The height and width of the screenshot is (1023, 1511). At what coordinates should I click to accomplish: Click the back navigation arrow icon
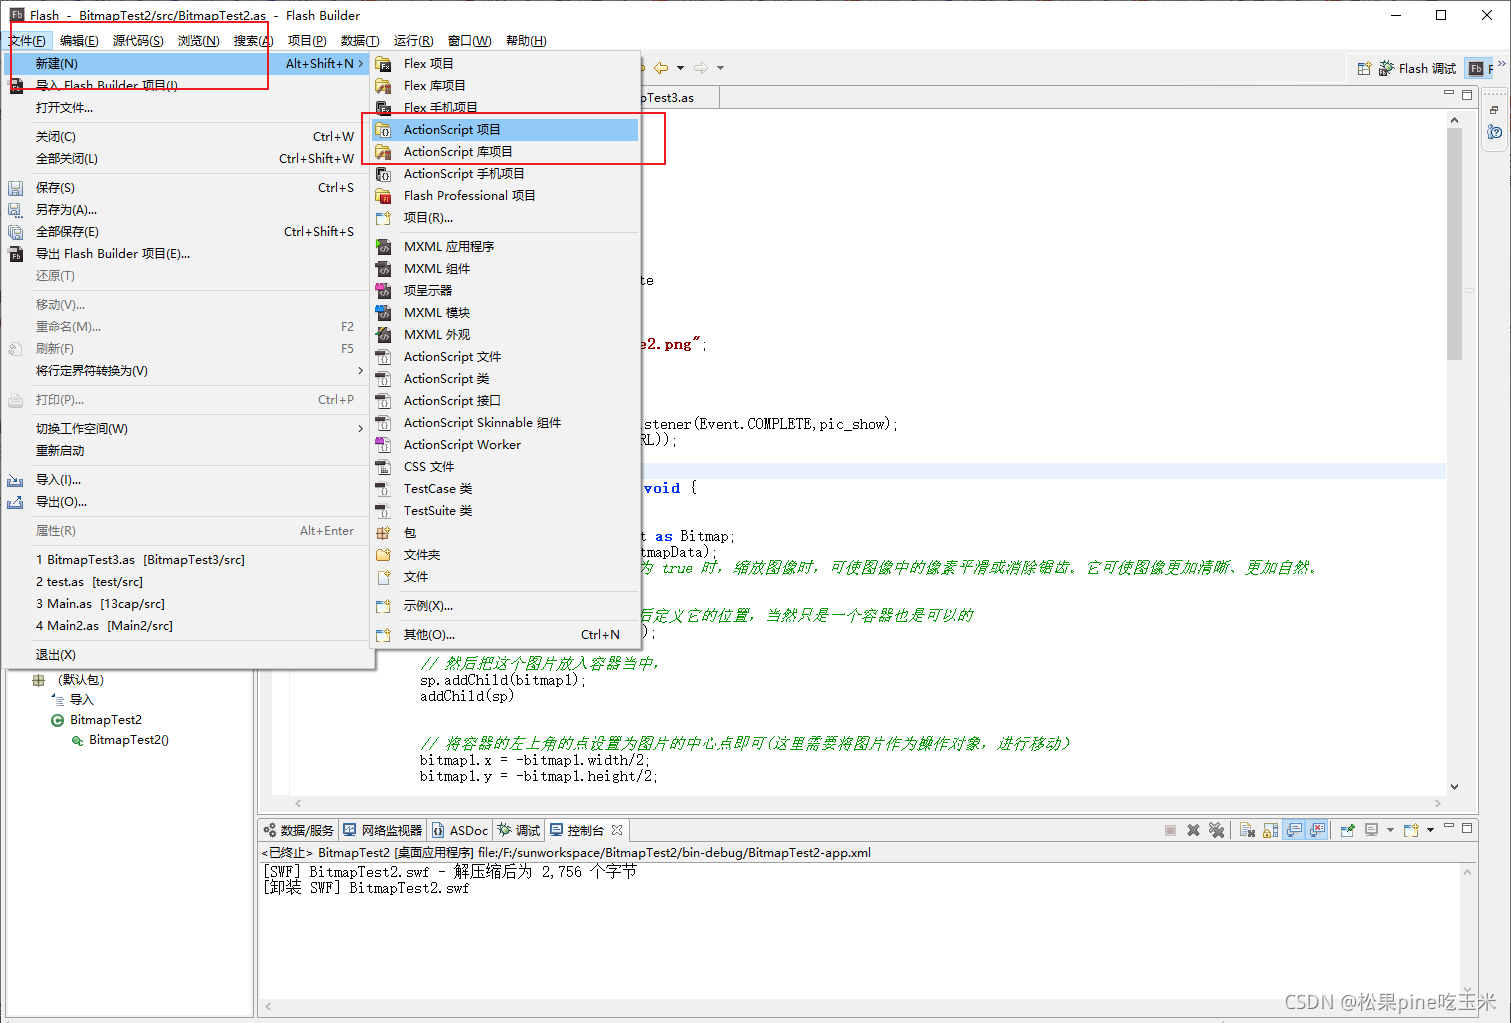coord(661,68)
